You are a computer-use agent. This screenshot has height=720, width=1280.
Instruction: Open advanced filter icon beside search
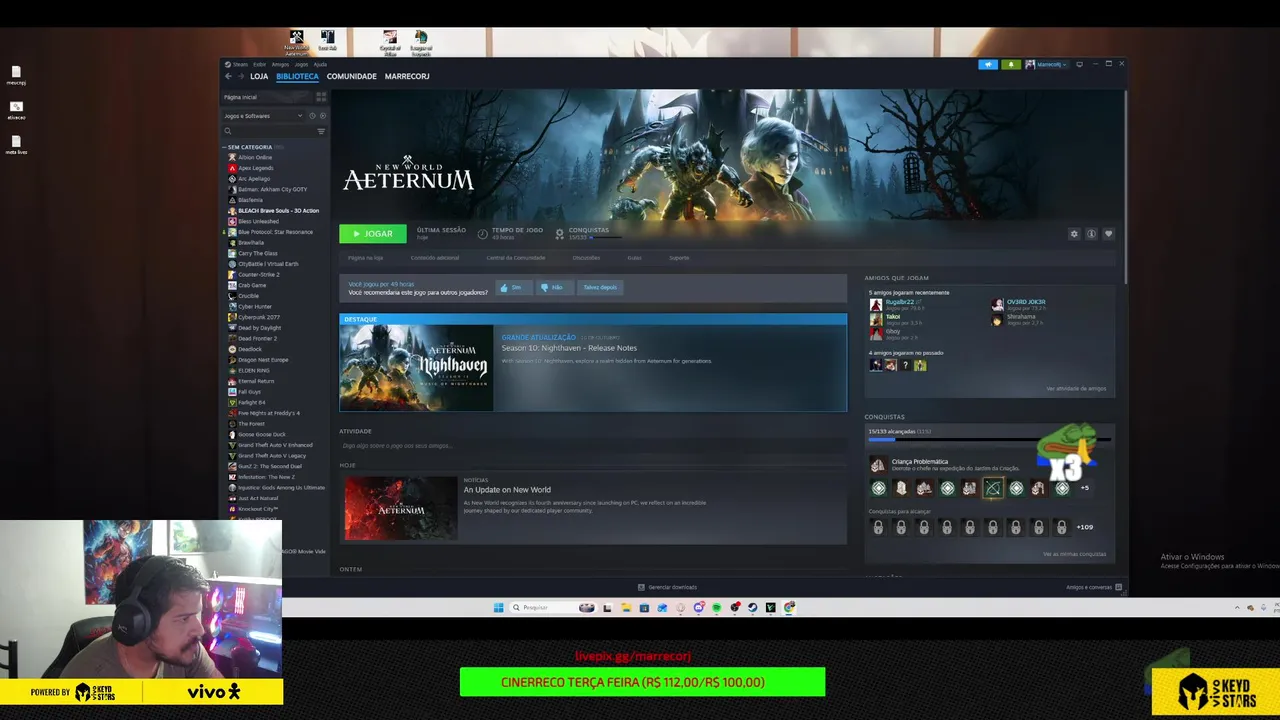coord(321,131)
